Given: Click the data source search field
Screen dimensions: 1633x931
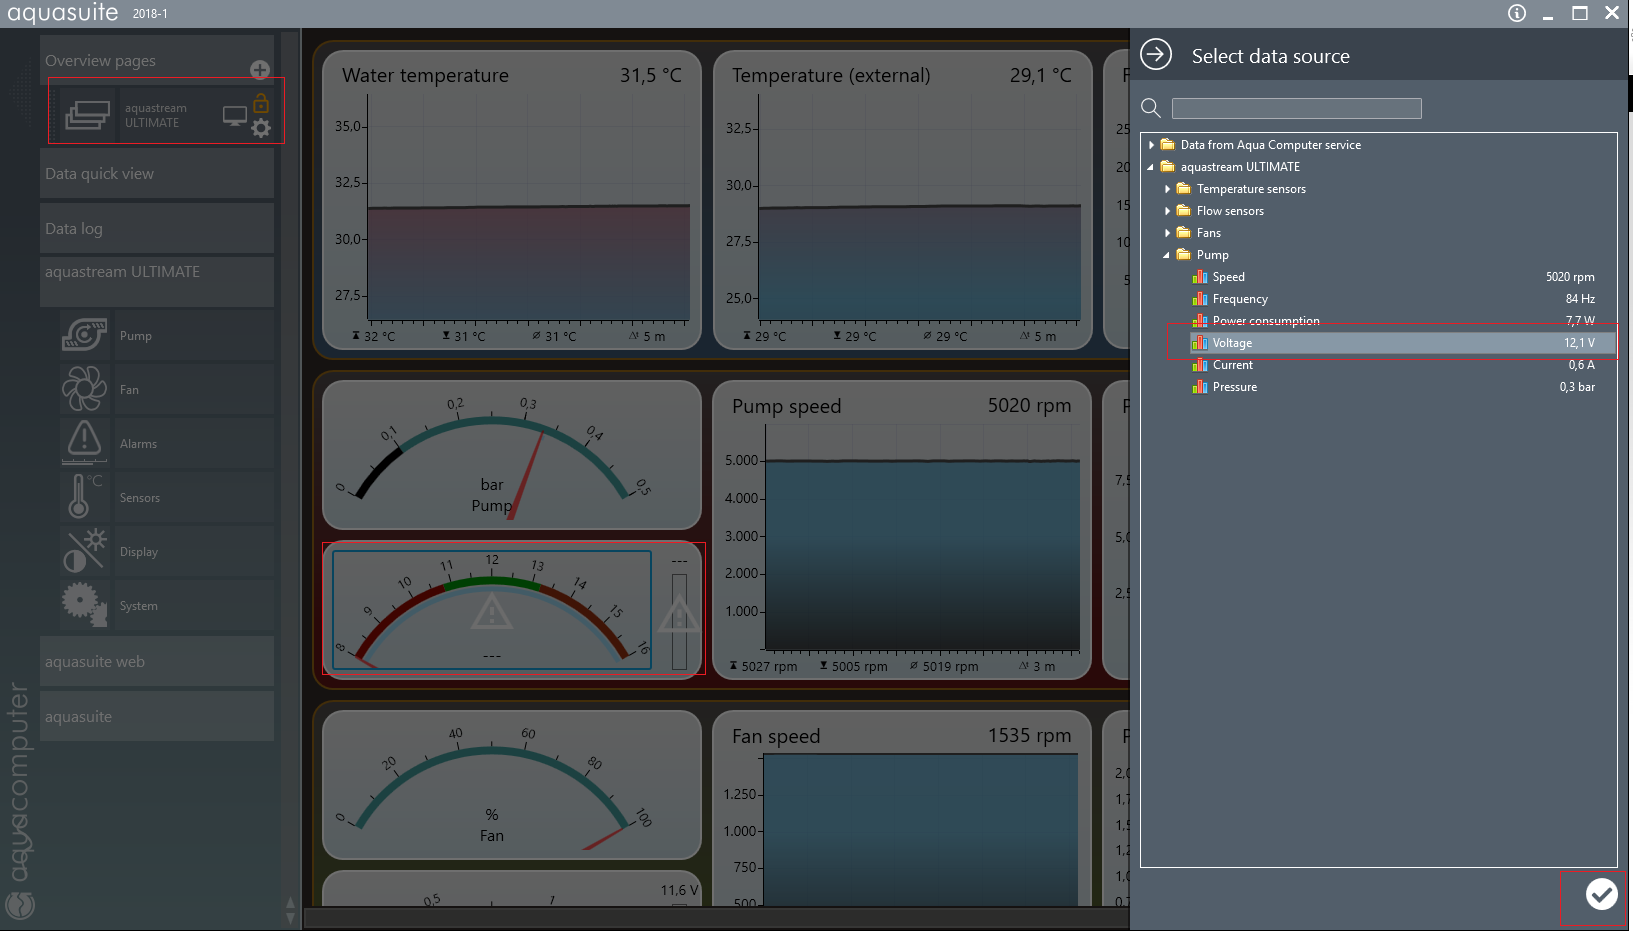Looking at the screenshot, I should [1296, 108].
